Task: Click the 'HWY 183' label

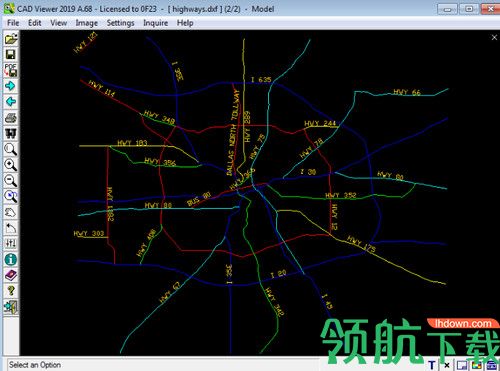Action: tap(132, 143)
